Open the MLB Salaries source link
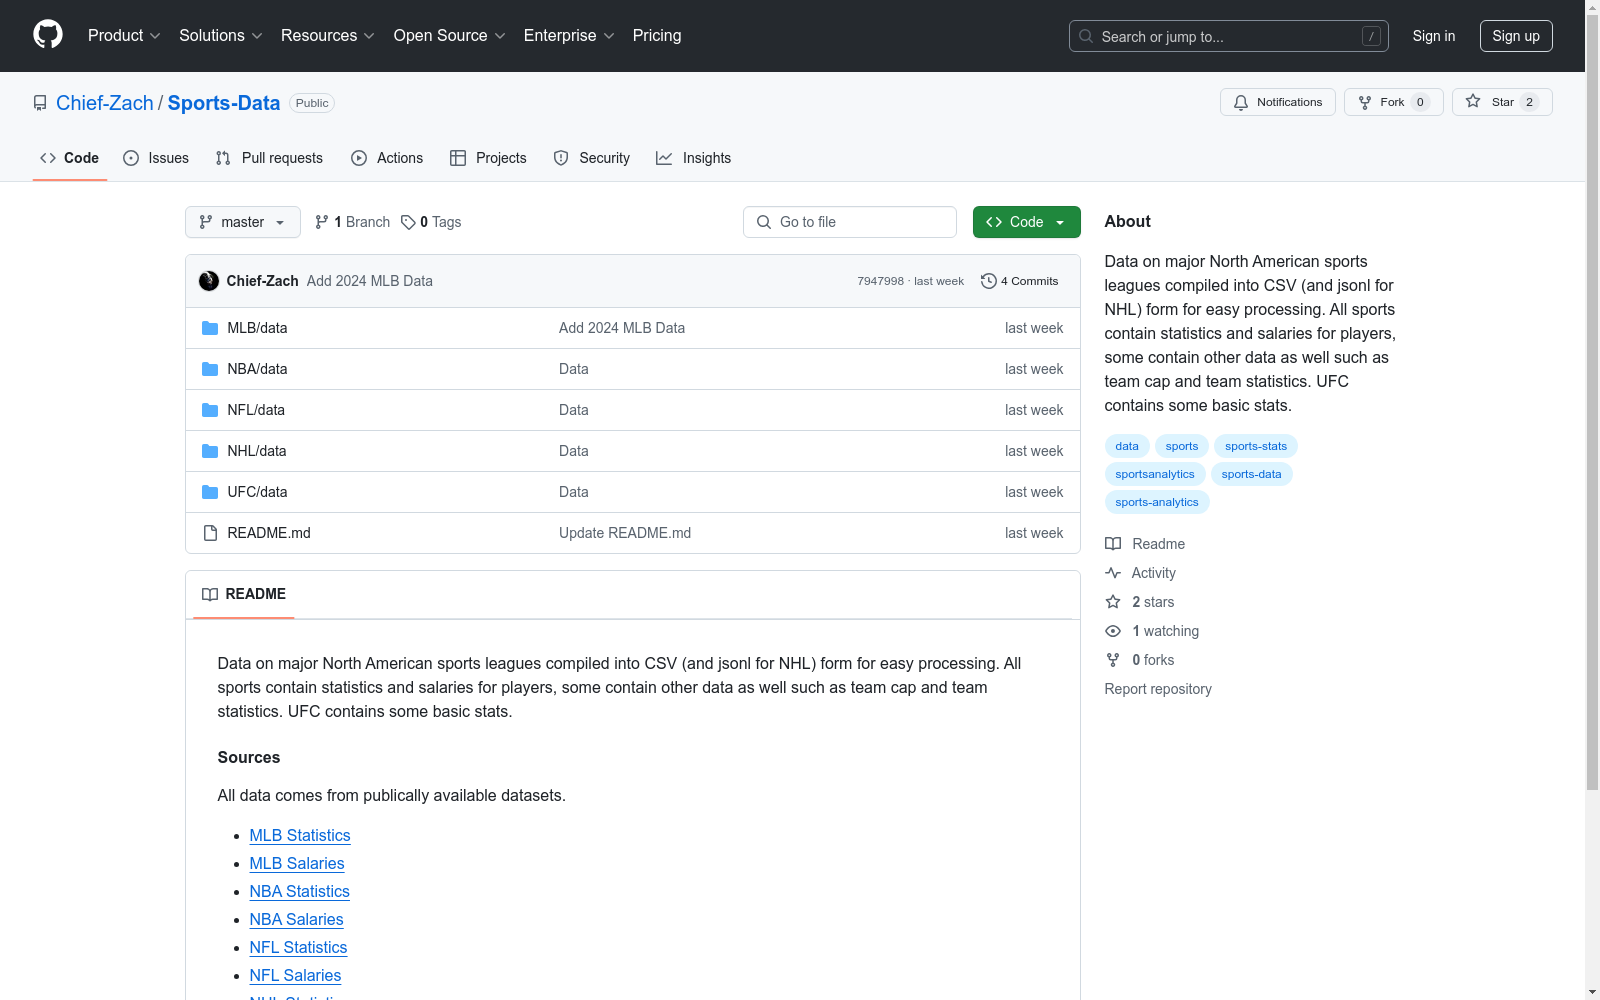 tap(297, 864)
